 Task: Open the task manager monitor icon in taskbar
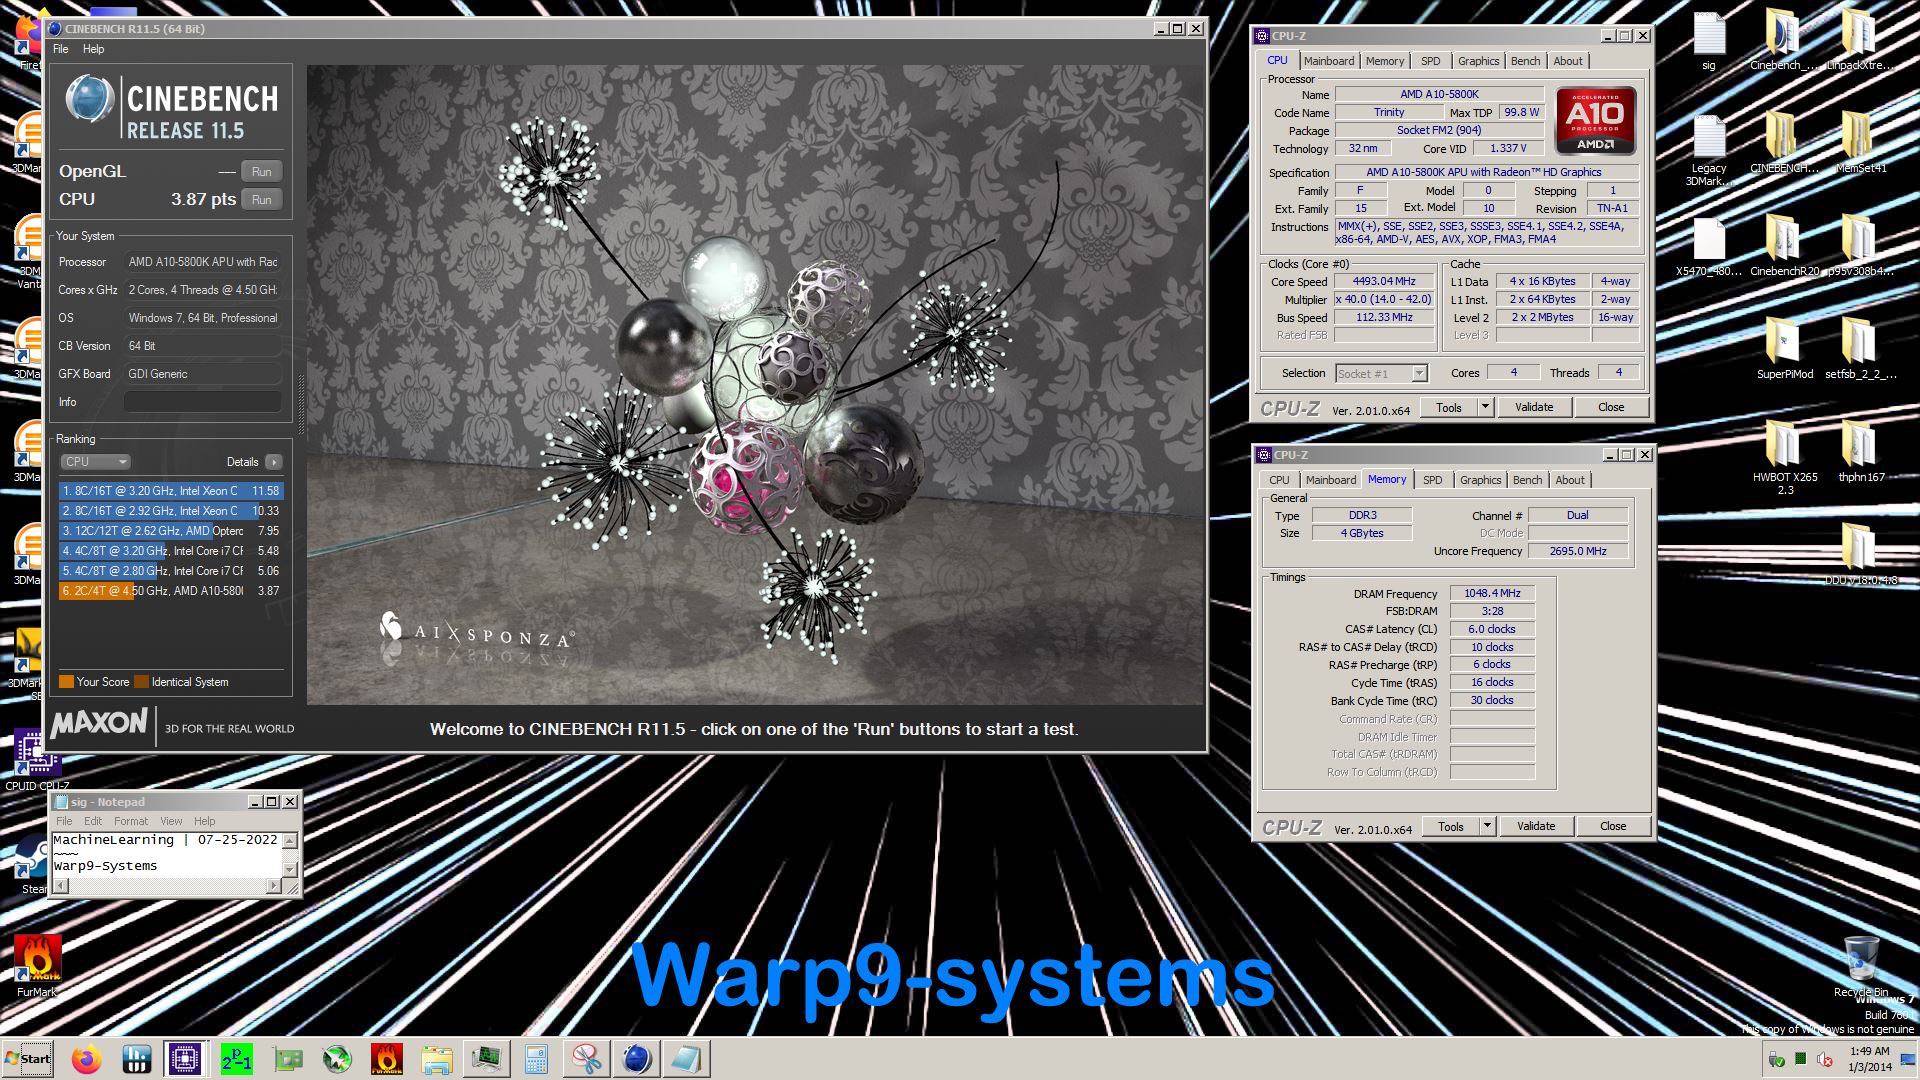(487, 1059)
